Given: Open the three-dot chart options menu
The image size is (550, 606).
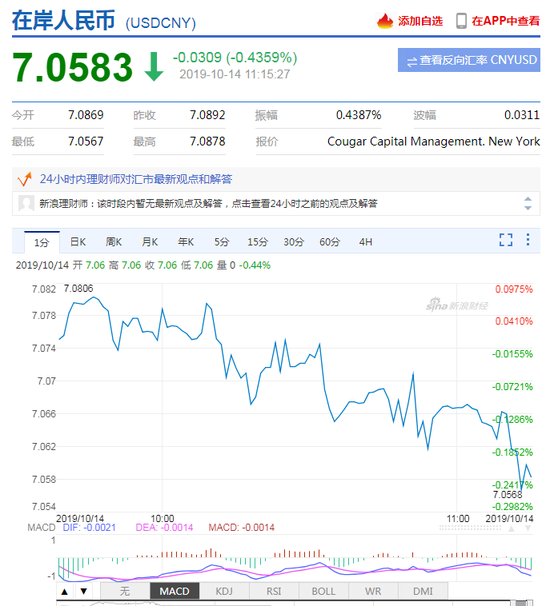Looking at the screenshot, I should pos(528,240).
